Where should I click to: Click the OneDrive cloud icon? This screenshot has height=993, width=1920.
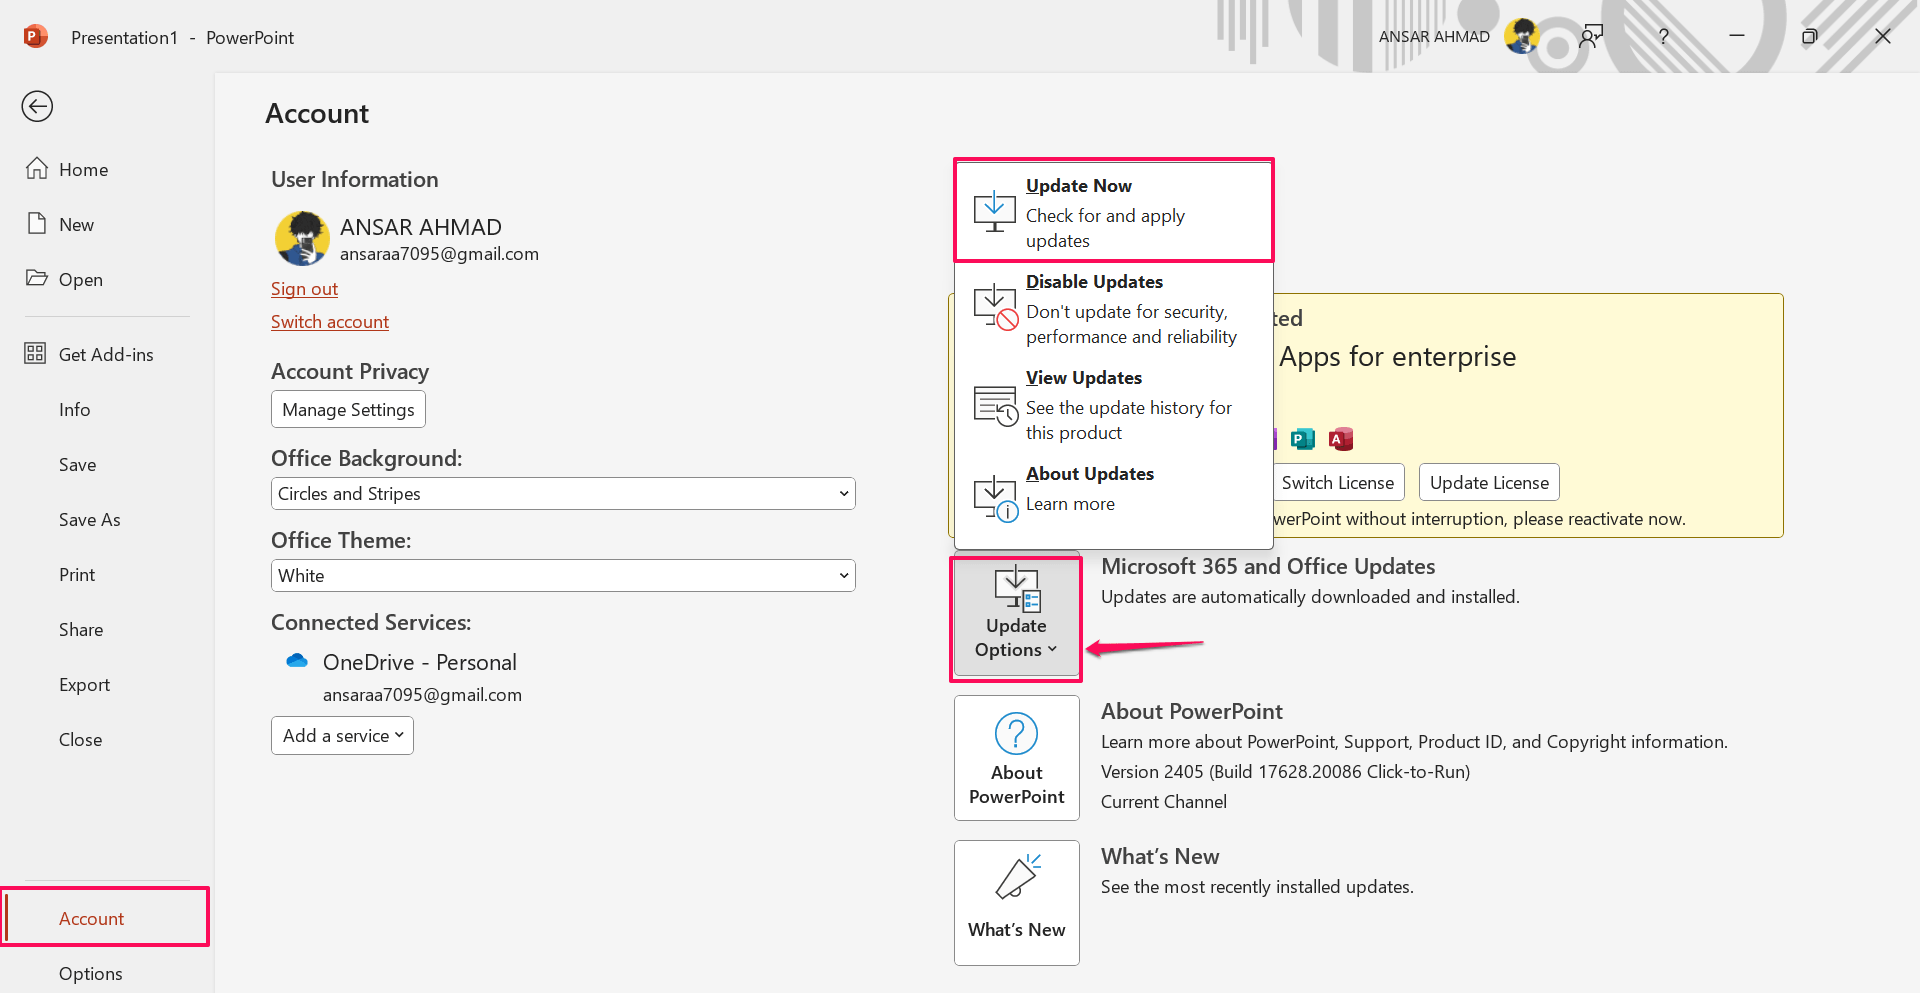pos(297,661)
